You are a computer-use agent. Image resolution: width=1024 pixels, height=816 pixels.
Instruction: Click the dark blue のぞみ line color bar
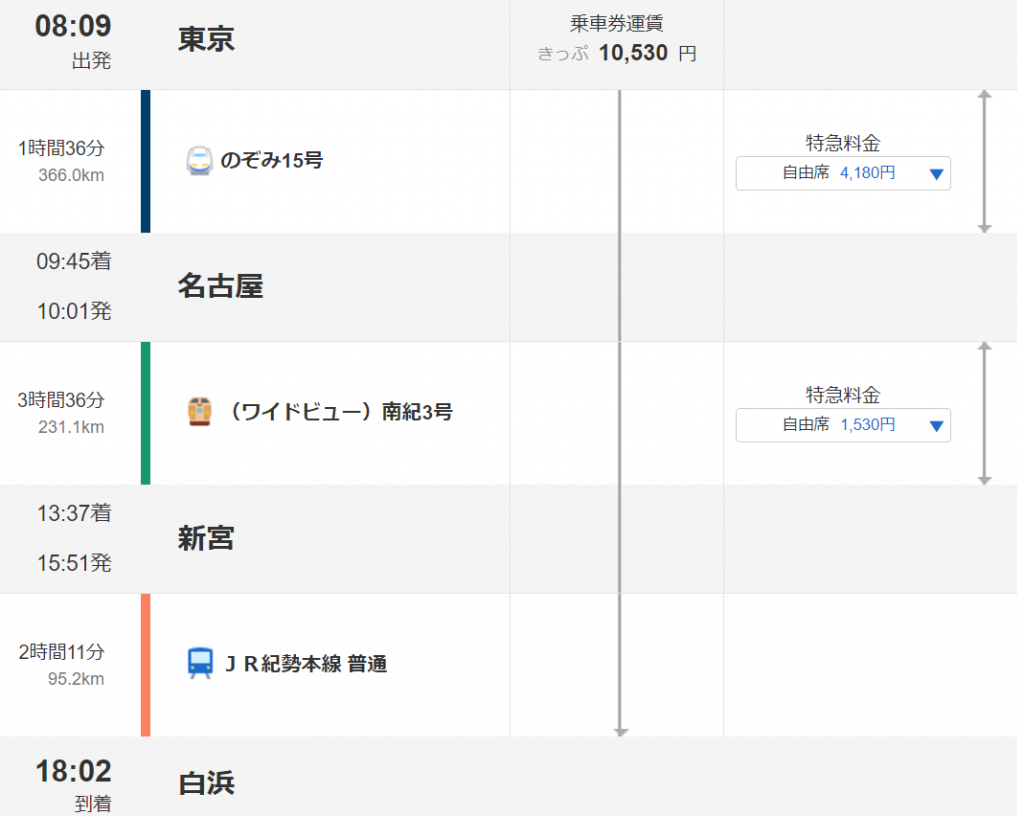point(146,161)
